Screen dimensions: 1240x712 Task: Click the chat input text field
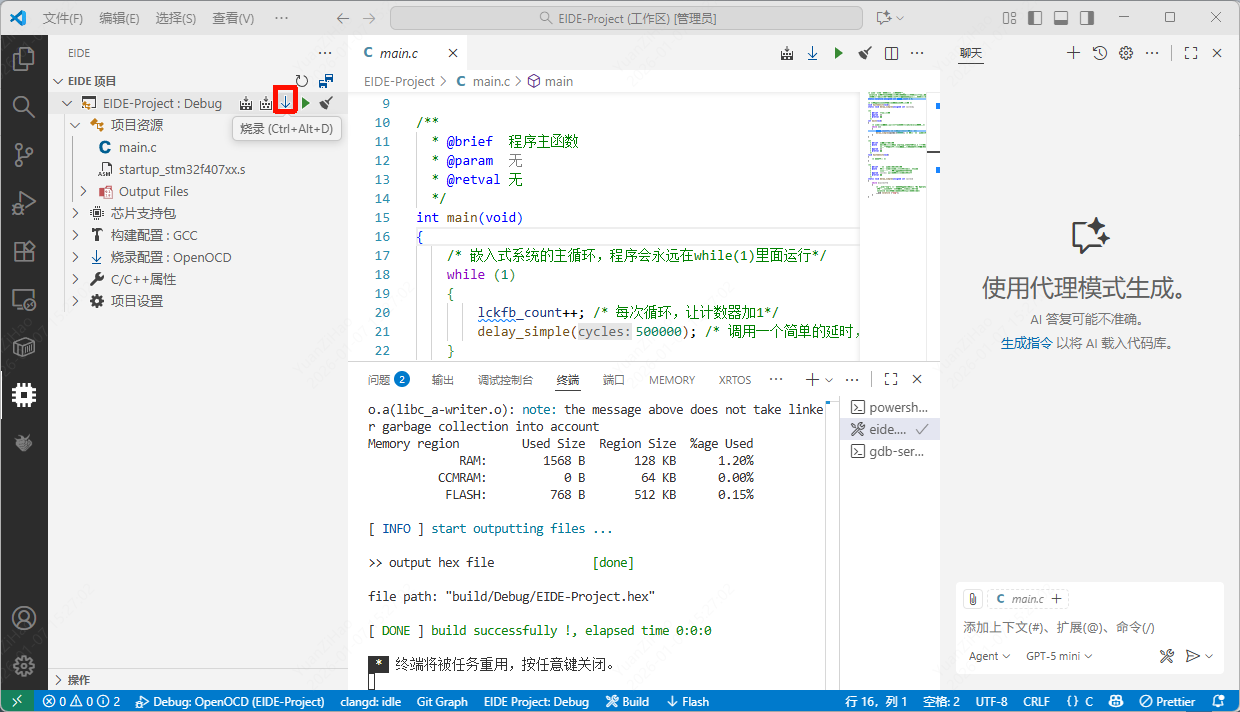pyautogui.click(x=1080, y=627)
